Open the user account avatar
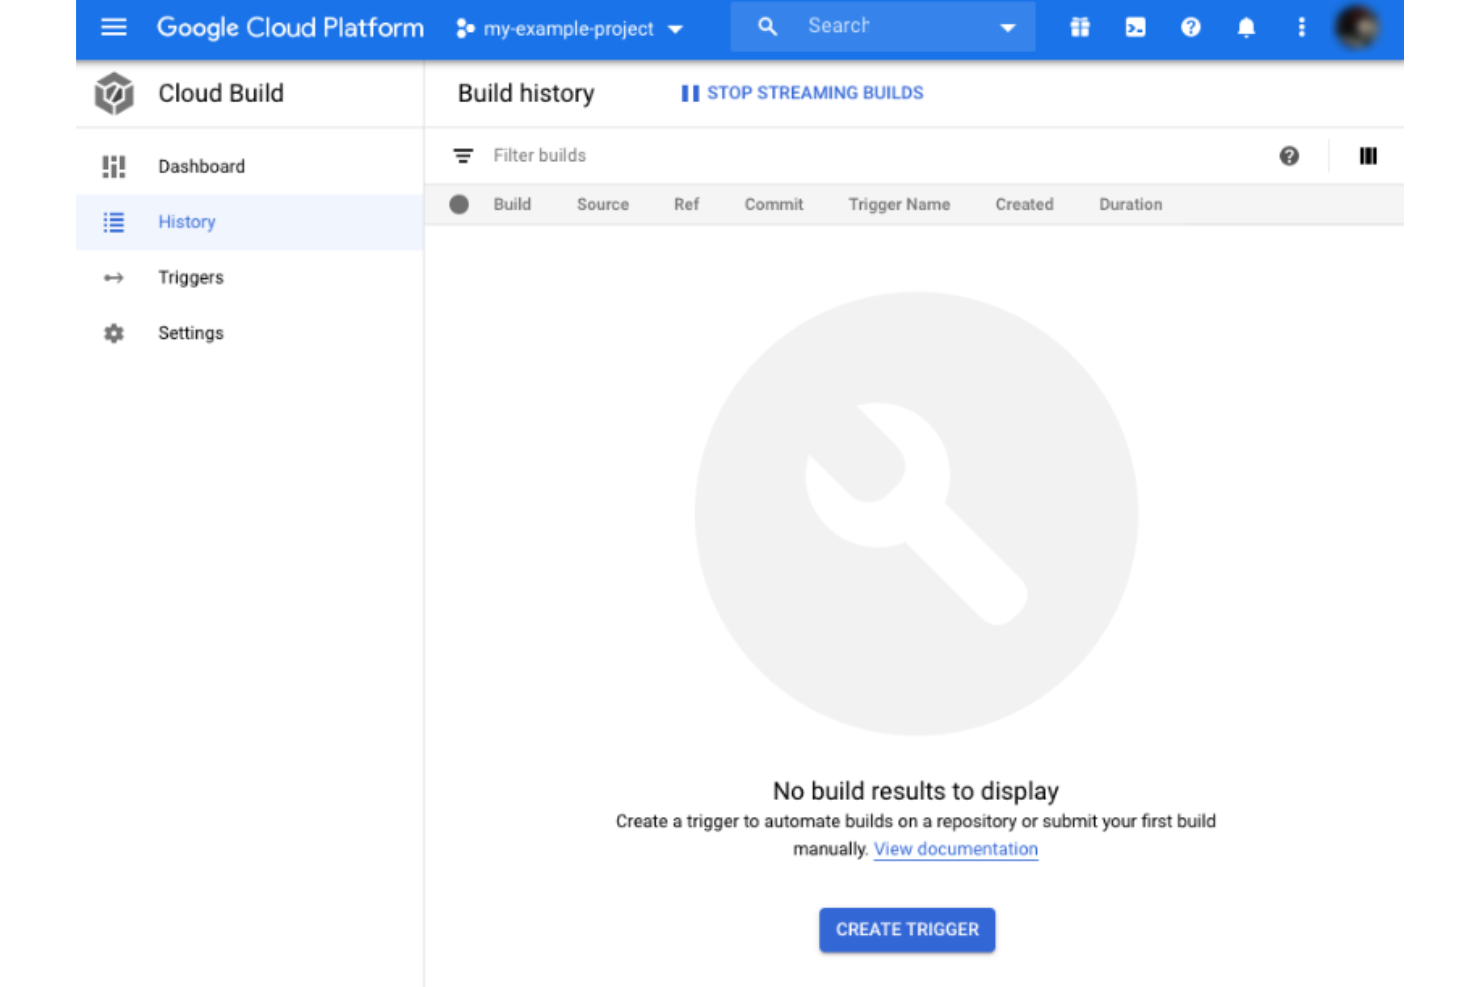Viewport: 1480px width, 987px height. coord(1358,27)
